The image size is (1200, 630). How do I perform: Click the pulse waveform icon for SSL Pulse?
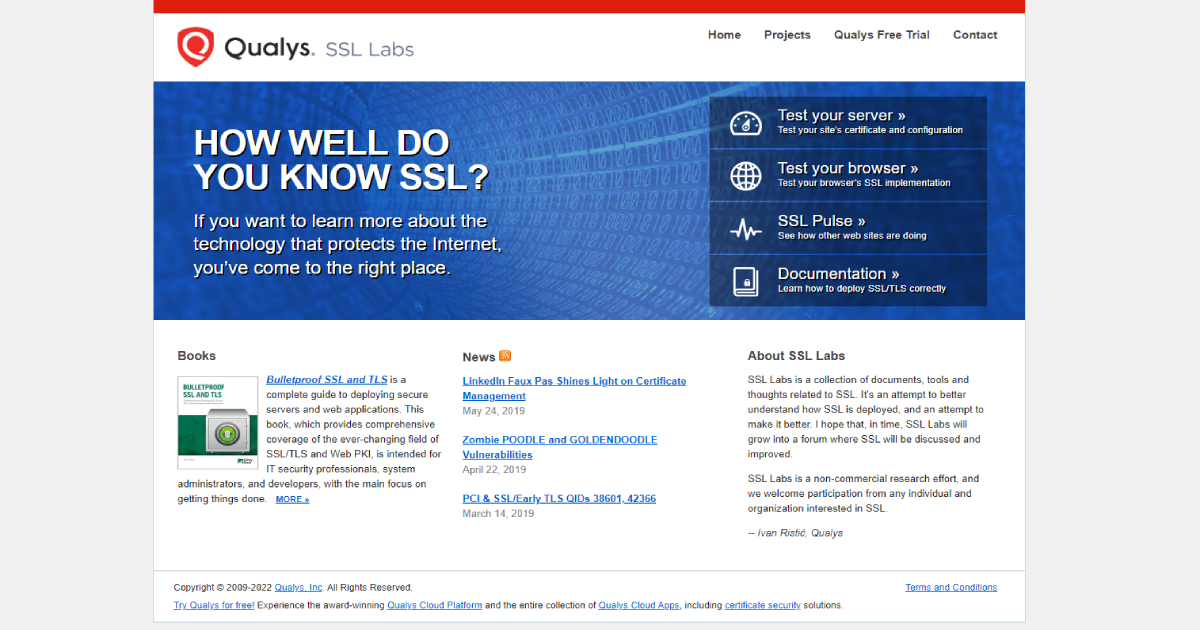click(x=746, y=230)
